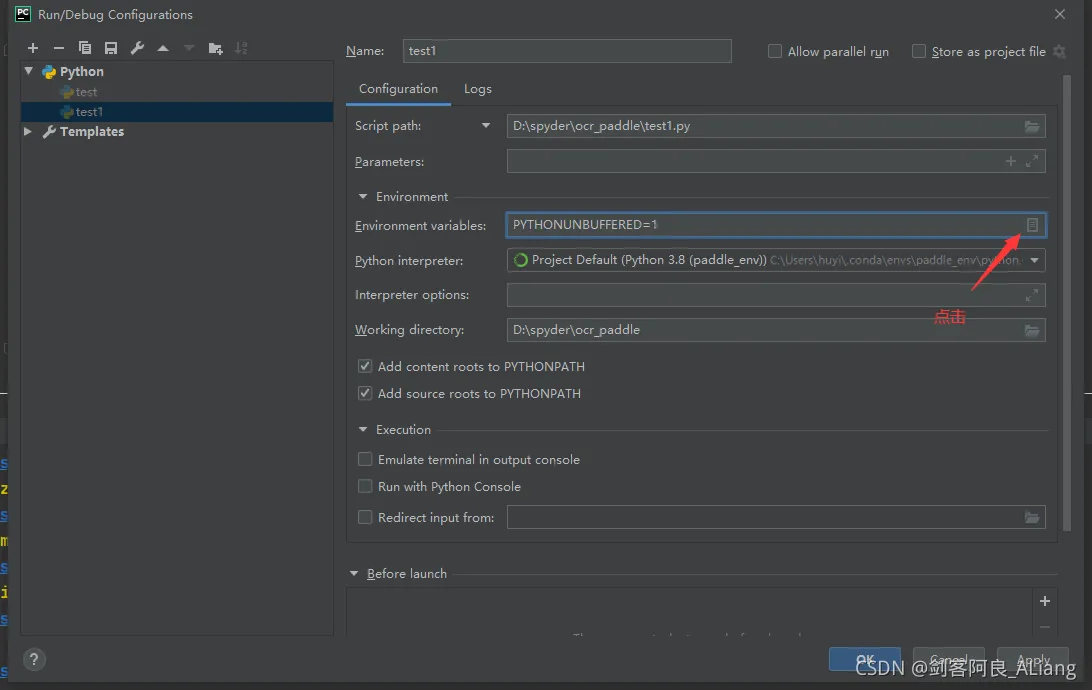
Task: Click the Save Configuration disk icon
Action: pyautogui.click(x=111, y=48)
